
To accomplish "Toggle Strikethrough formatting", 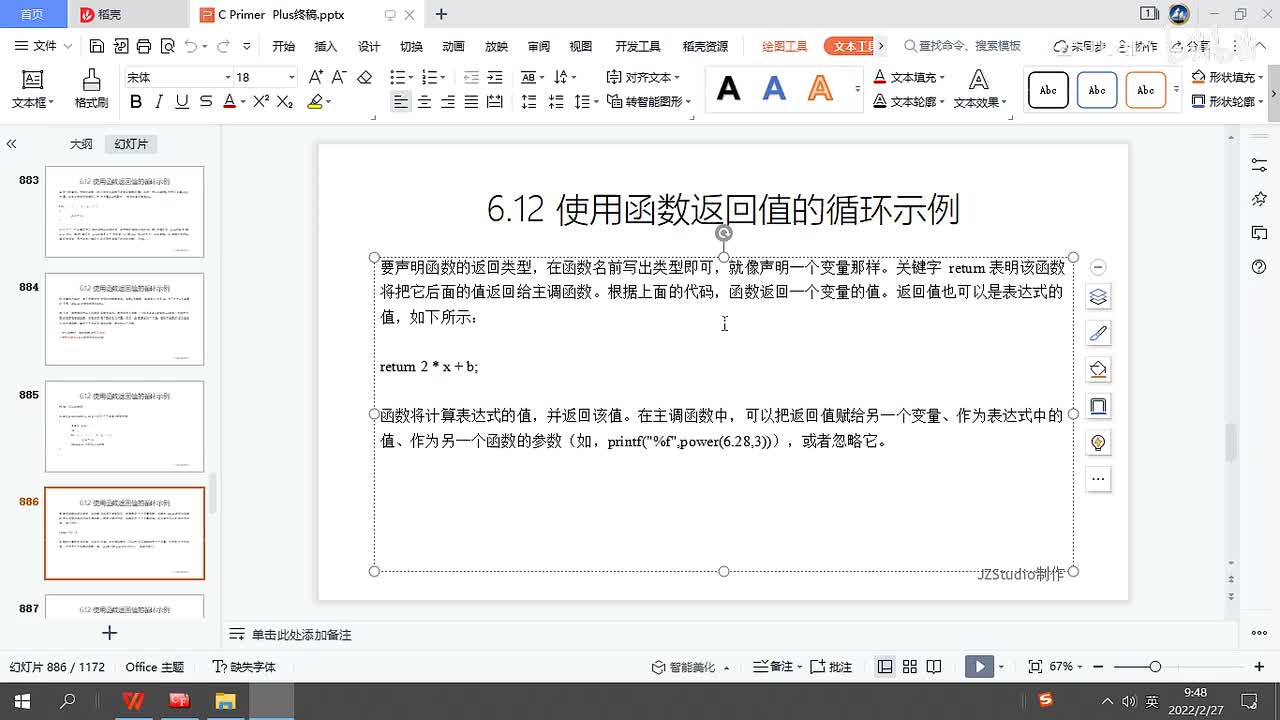I will 205,101.
